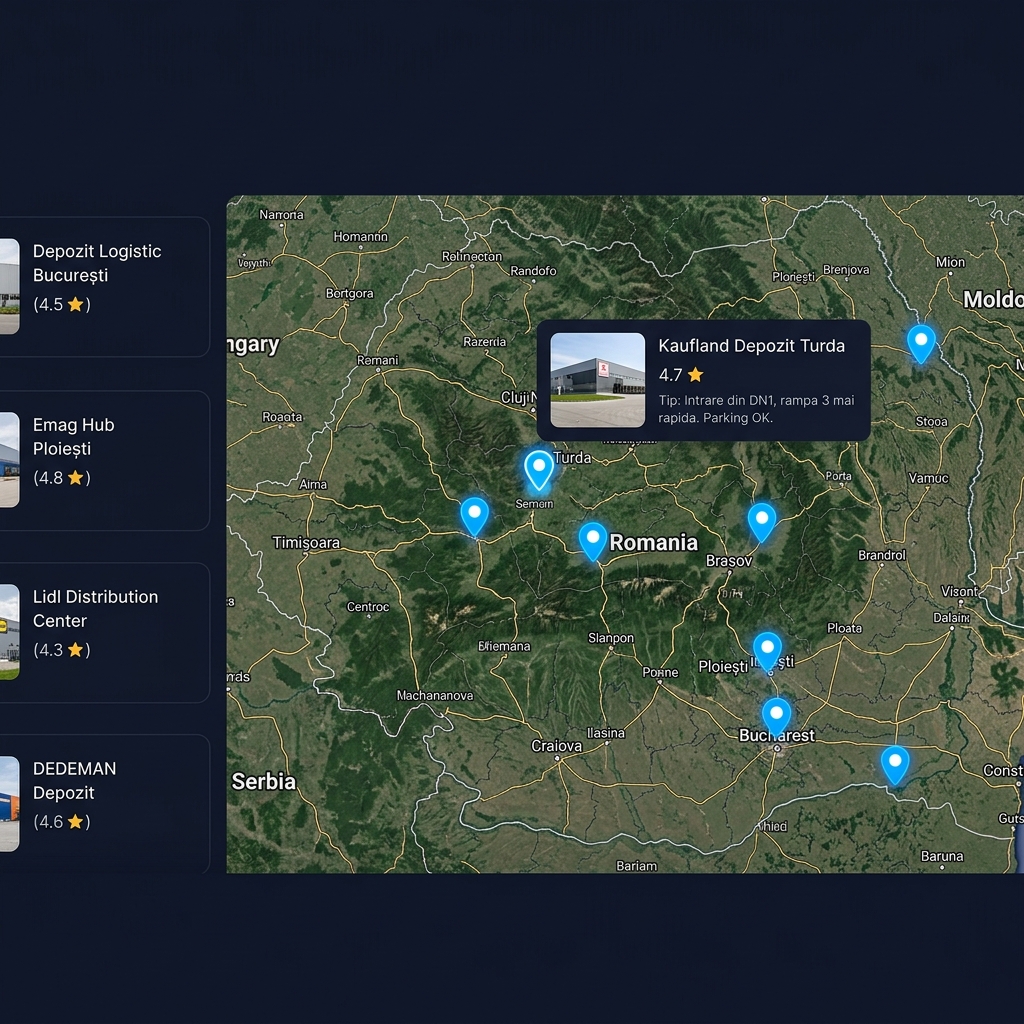Click the star beside the 4.8 rating

tap(75, 477)
